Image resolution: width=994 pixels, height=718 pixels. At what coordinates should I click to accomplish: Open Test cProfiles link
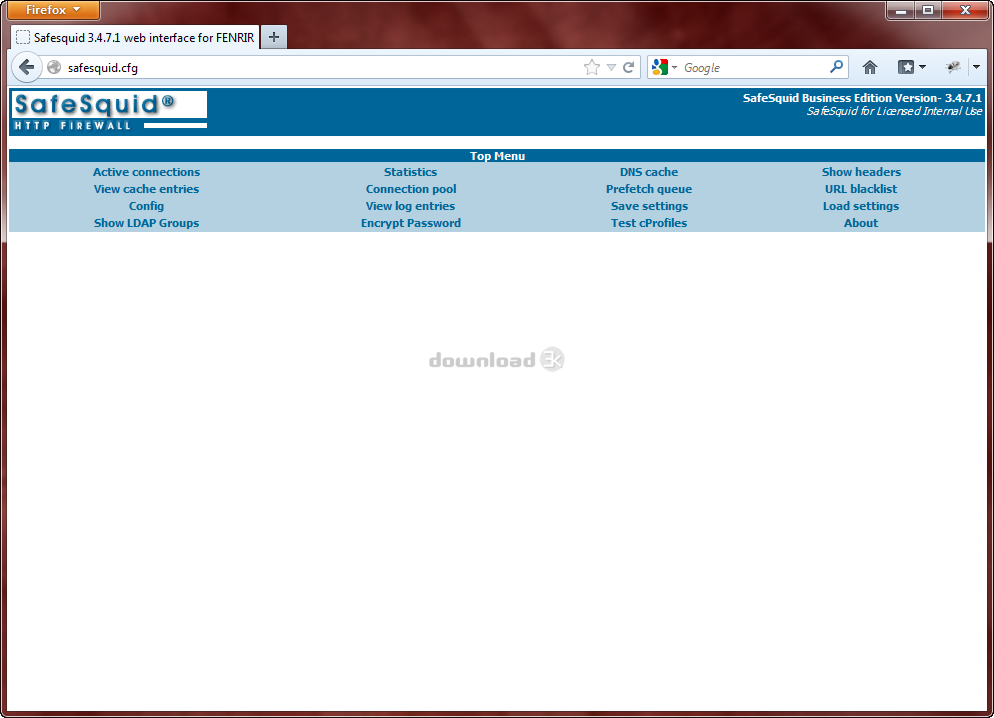pos(649,223)
